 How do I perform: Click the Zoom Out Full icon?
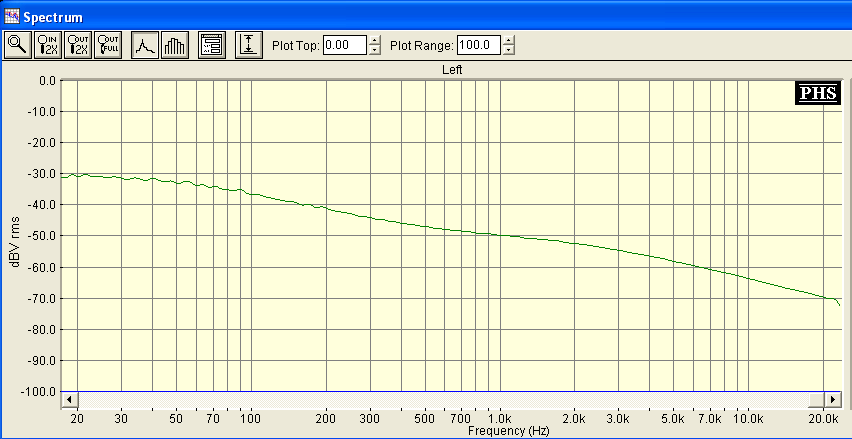coord(108,45)
